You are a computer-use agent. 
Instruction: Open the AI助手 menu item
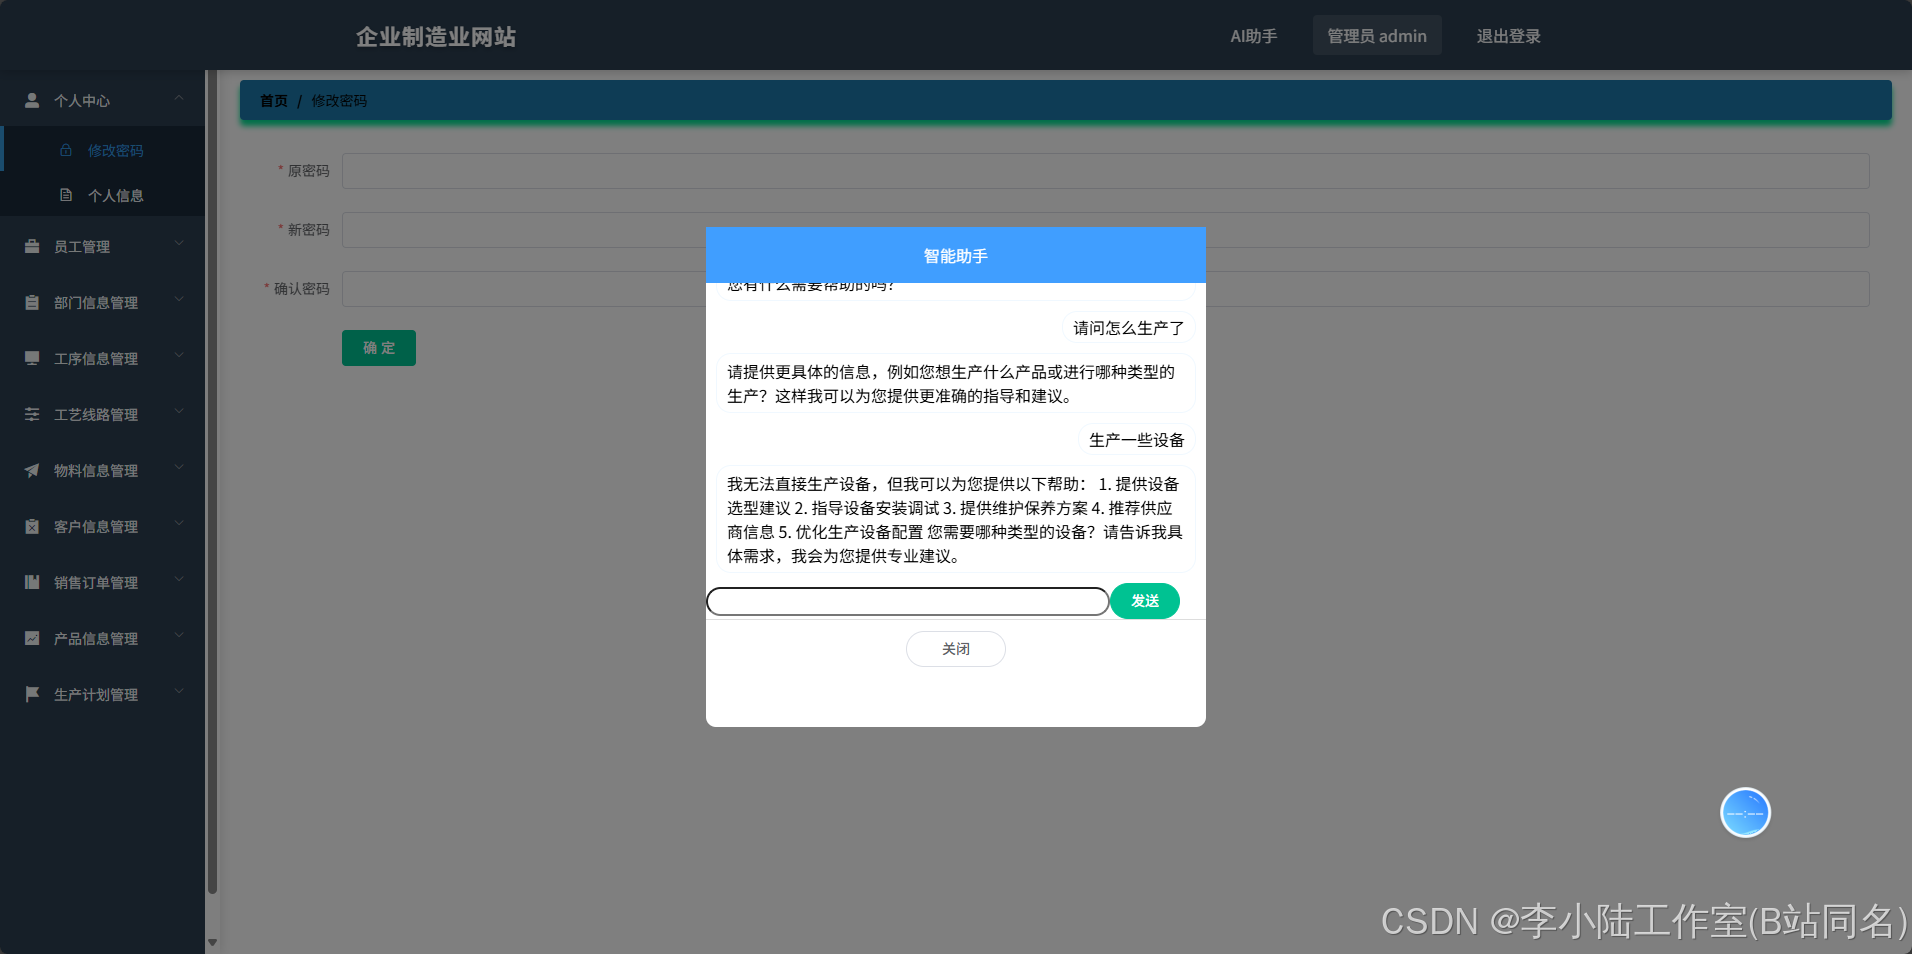[x=1252, y=36]
